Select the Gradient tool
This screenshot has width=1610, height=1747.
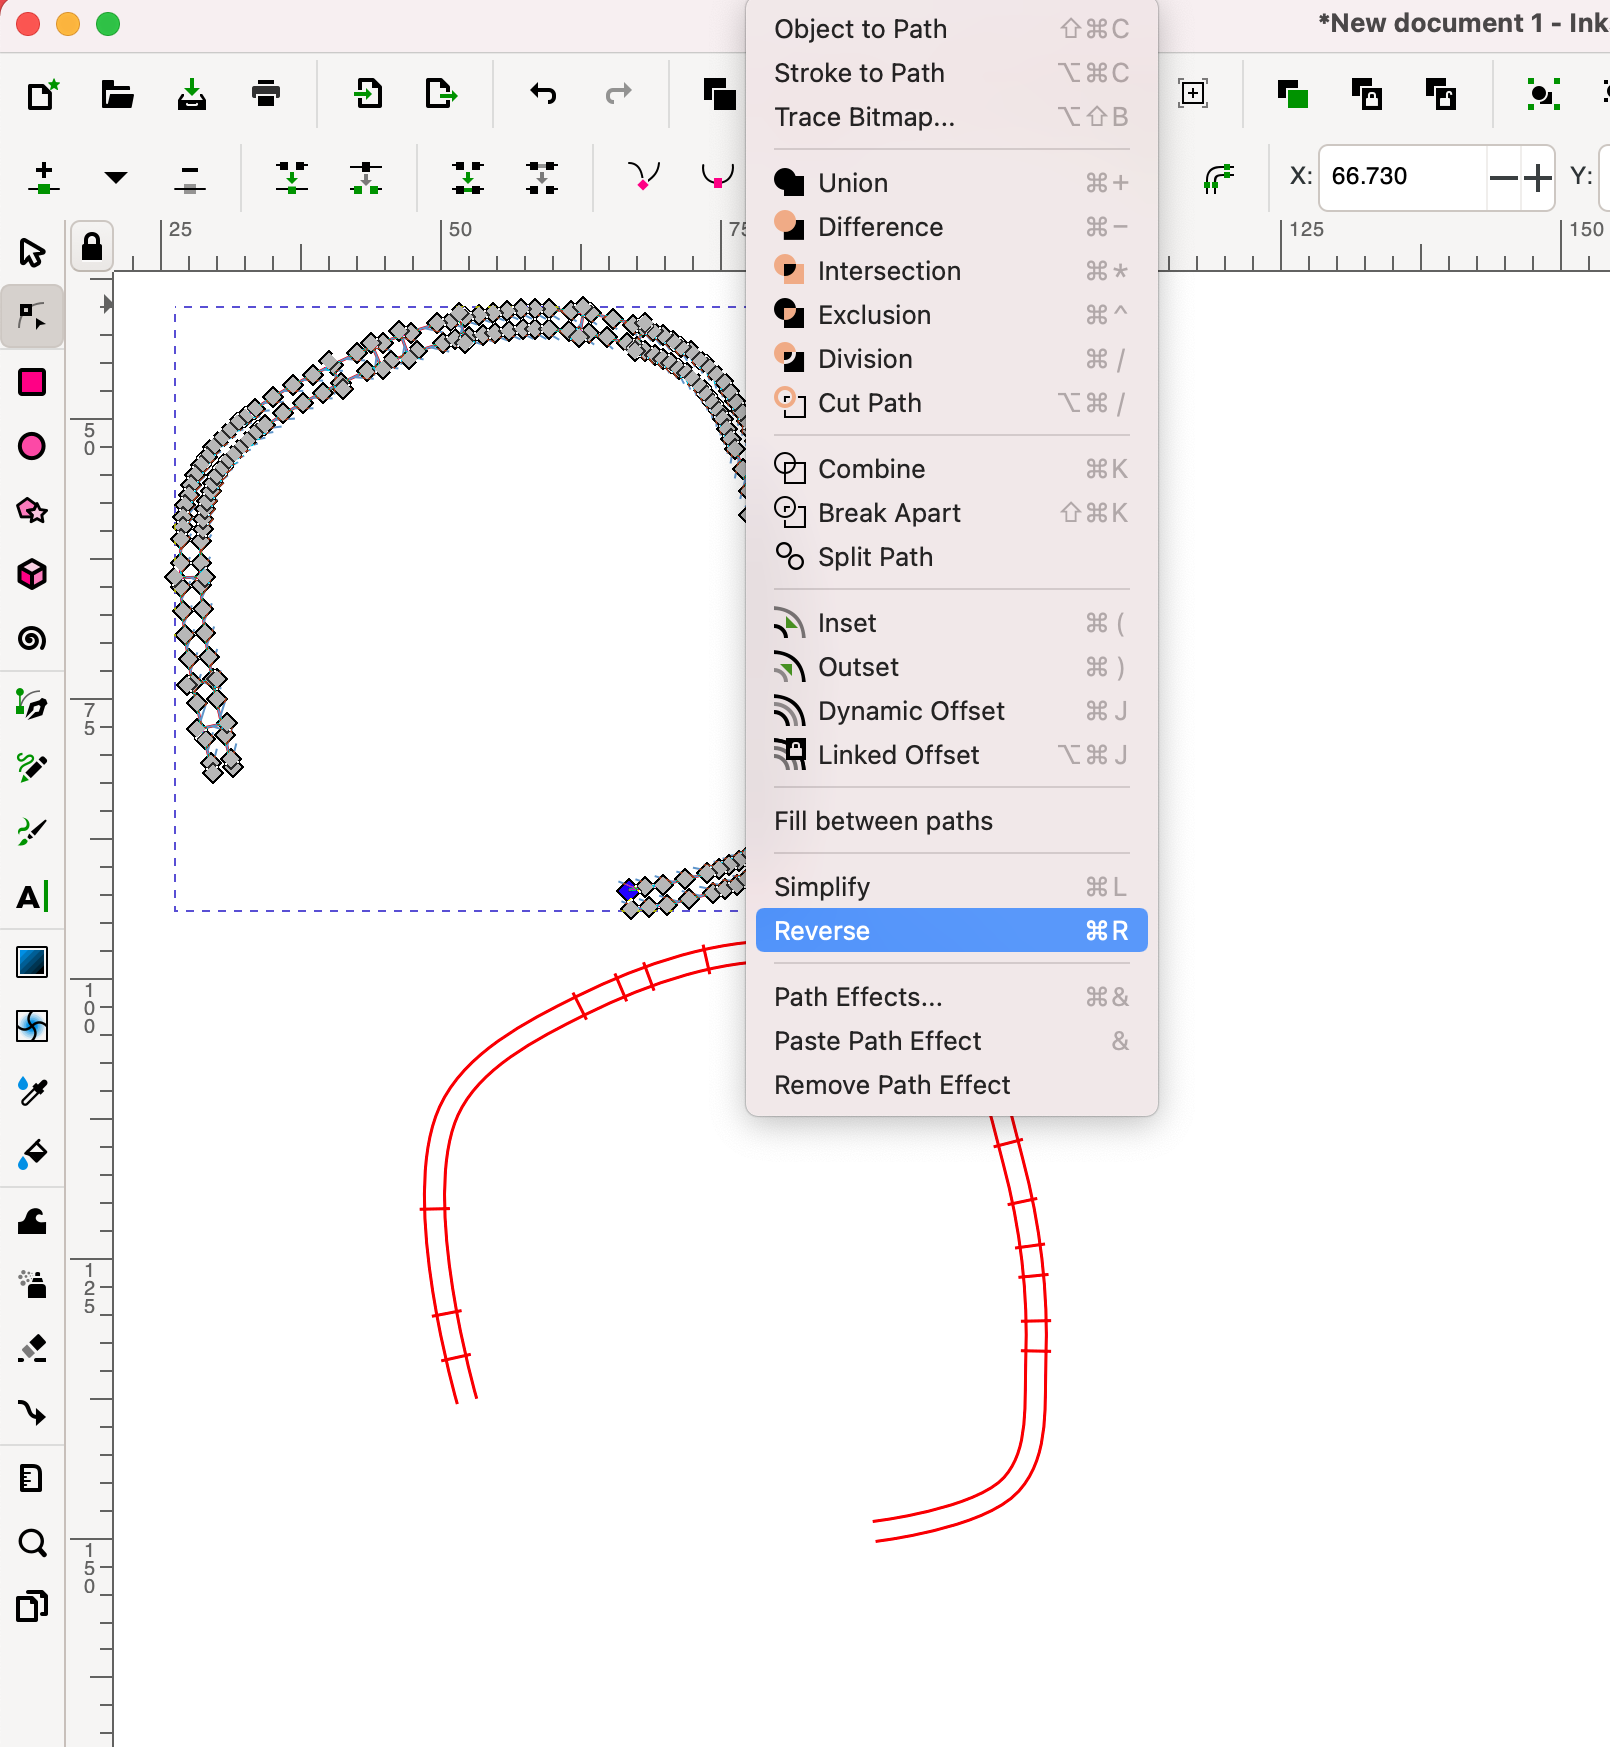pyautogui.click(x=32, y=962)
